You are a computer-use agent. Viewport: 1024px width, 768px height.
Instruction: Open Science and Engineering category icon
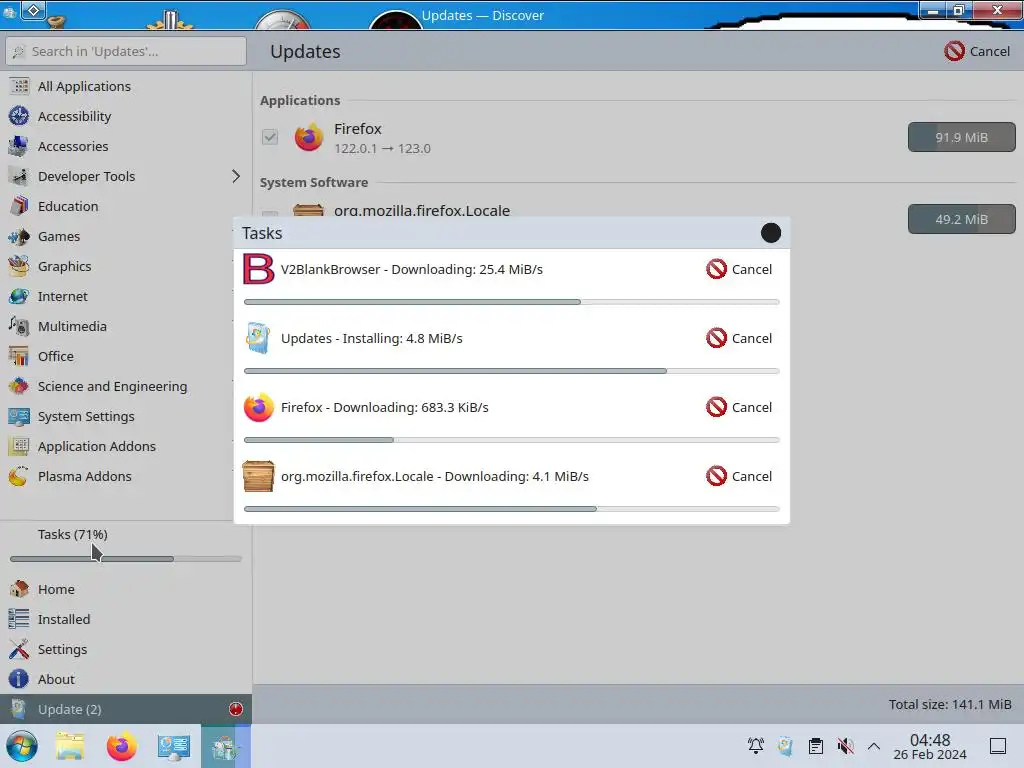19,387
